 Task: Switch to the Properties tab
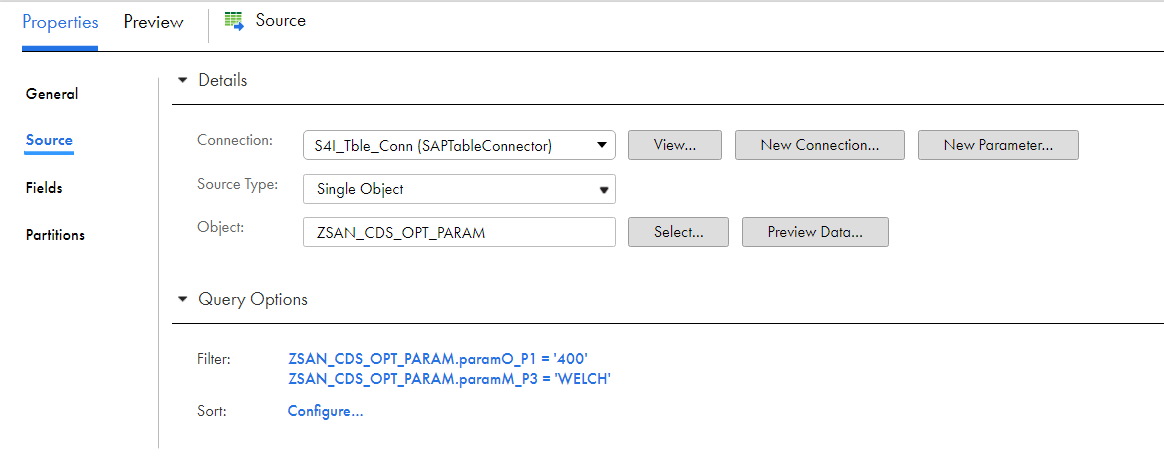click(60, 22)
